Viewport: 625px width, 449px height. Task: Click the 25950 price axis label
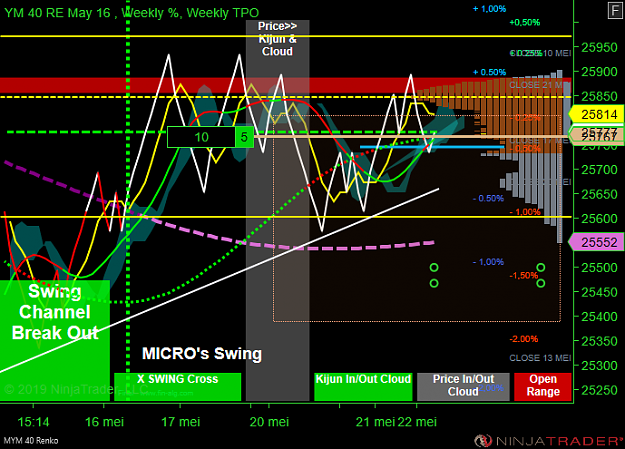pyautogui.click(x=599, y=47)
